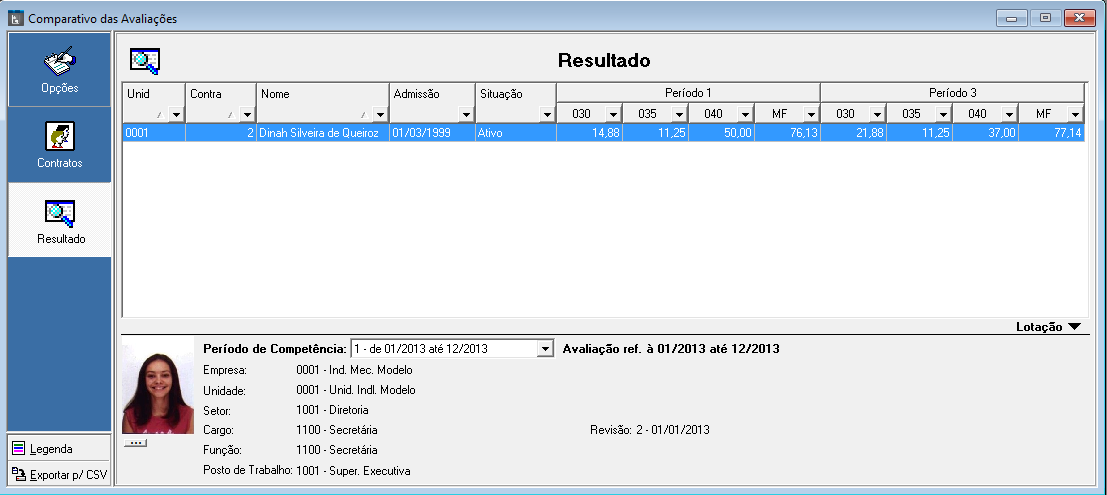
Task: Open the Opções sidebar panel
Action: pos(59,69)
